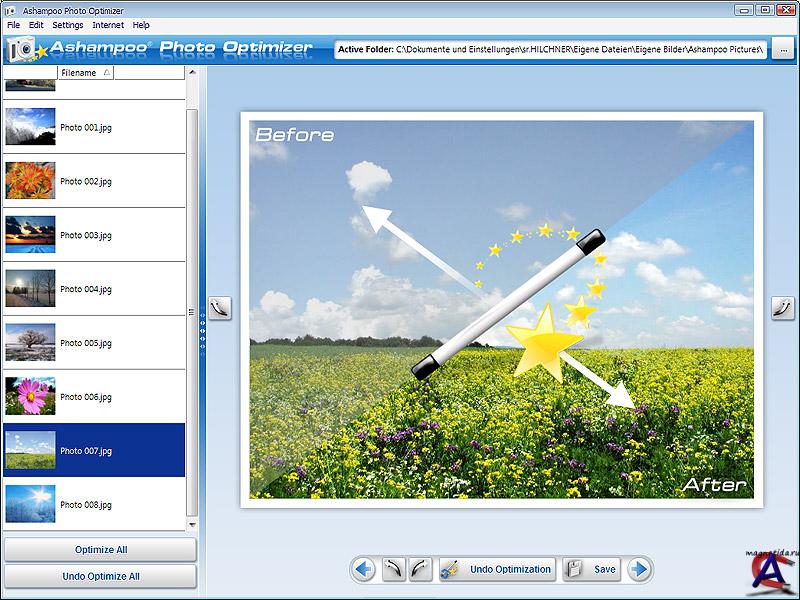Viewport: 800px width, 600px height.
Task: Click file list scroll down arrow
Action: point(192,524)
